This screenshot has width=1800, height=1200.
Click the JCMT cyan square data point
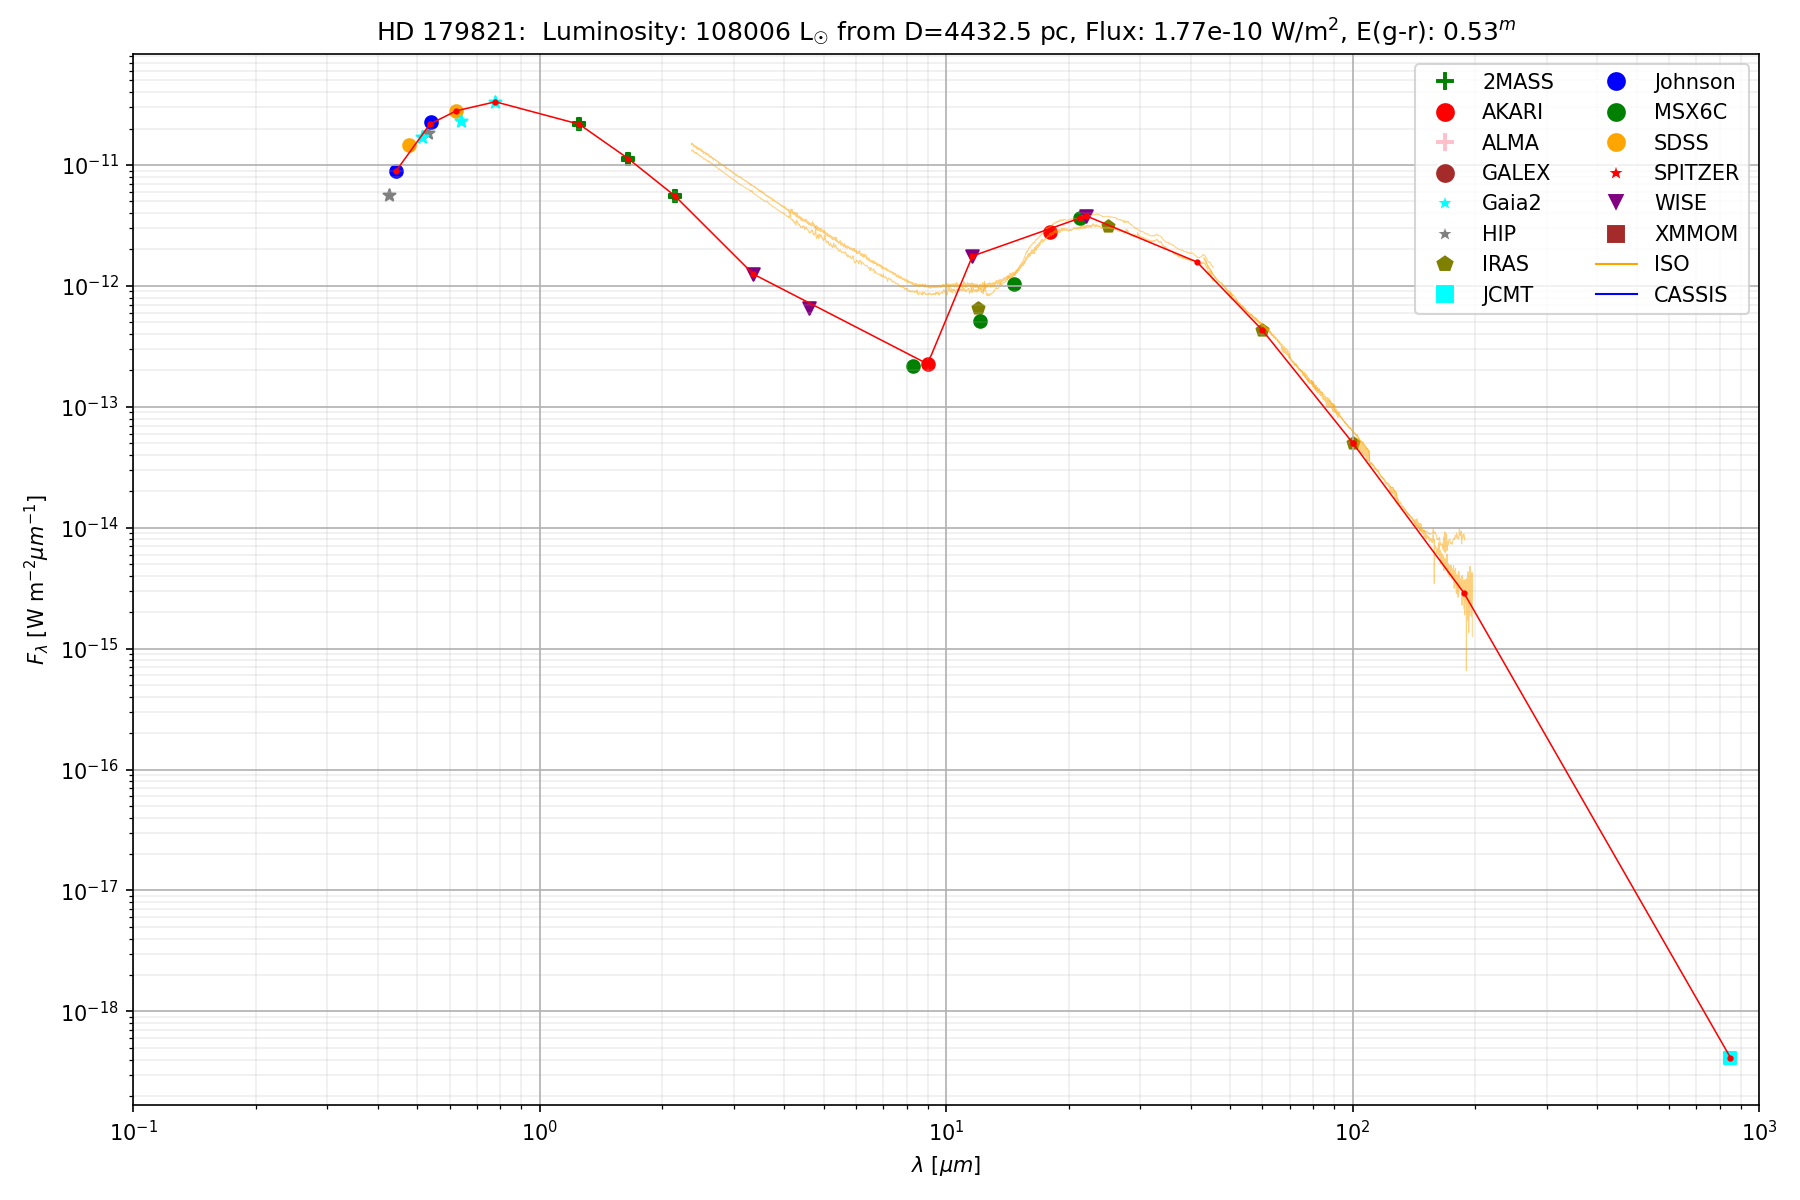(1730, 1058)
